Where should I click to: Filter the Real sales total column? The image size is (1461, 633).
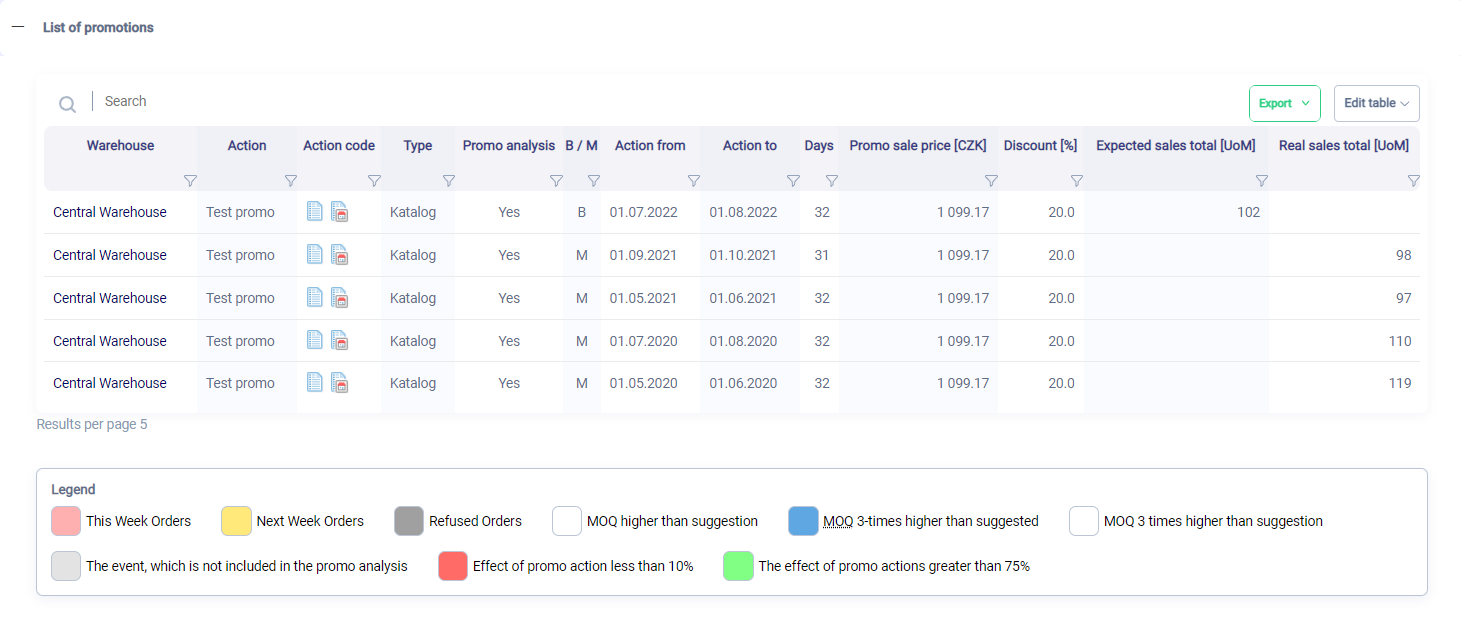point(1413,181)
